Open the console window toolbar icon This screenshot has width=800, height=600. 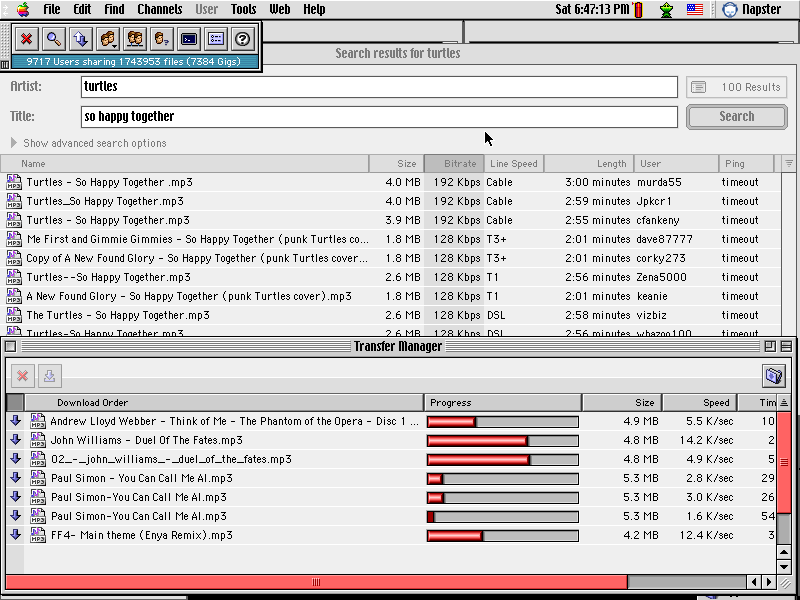click(188, 40)
